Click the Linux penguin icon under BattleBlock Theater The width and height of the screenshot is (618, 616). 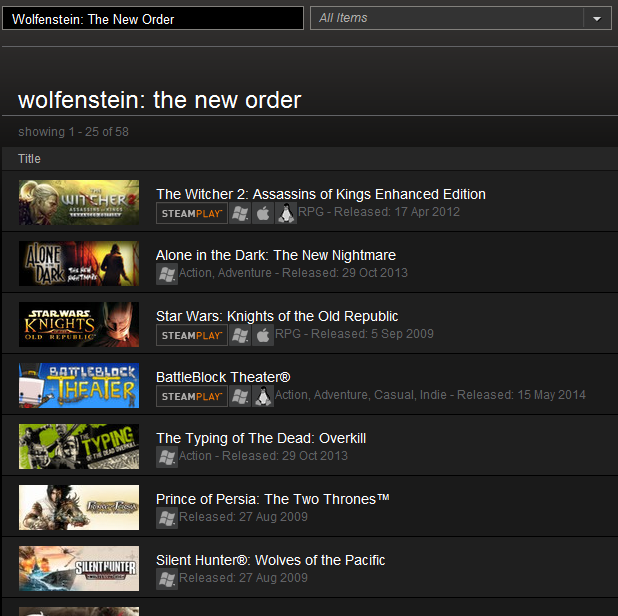[263, 396]
